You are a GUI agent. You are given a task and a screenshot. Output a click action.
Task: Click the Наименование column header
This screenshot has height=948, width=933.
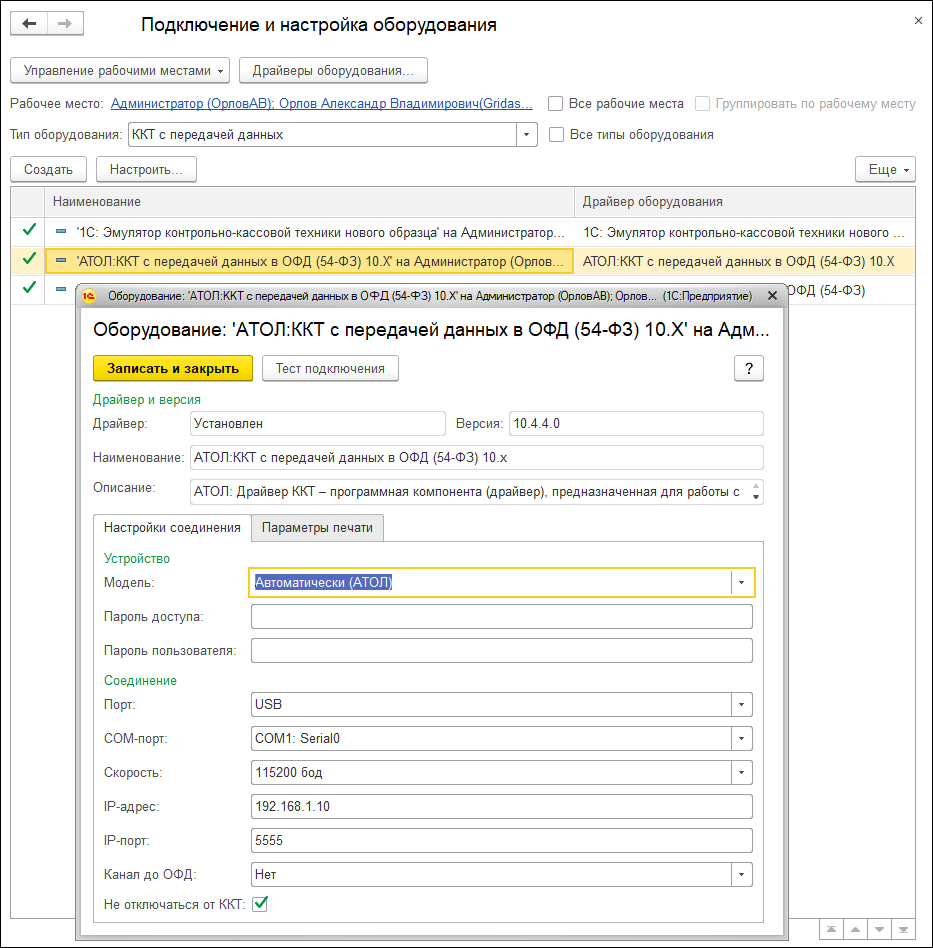[310, 201]
